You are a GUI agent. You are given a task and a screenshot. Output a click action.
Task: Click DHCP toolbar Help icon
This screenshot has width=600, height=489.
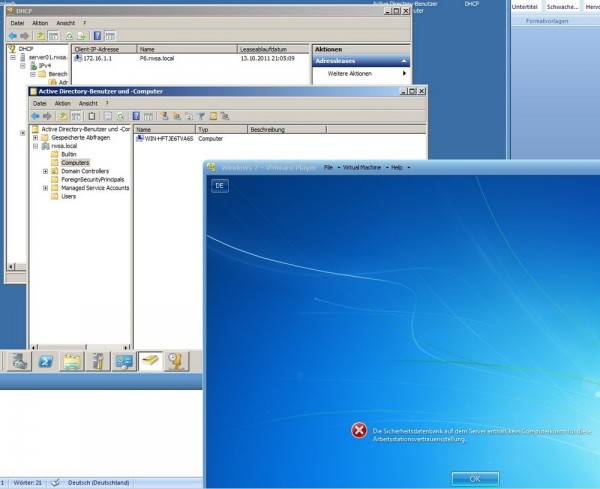pos(98,36)
